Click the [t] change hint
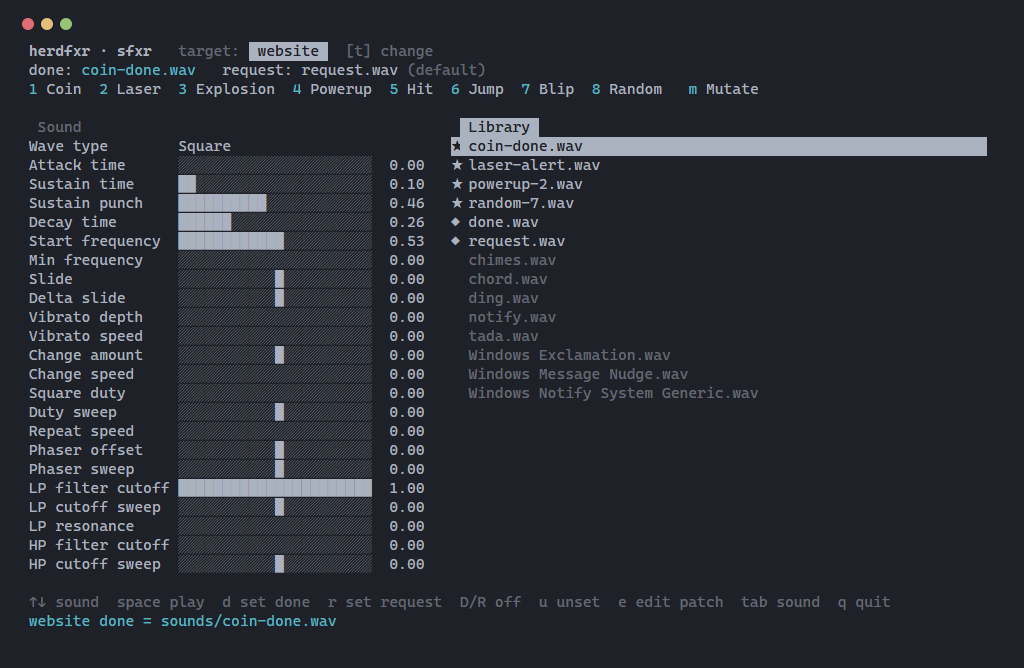Image resolution: width=1024 pixels, height=668 pixels. pos(389,51)
